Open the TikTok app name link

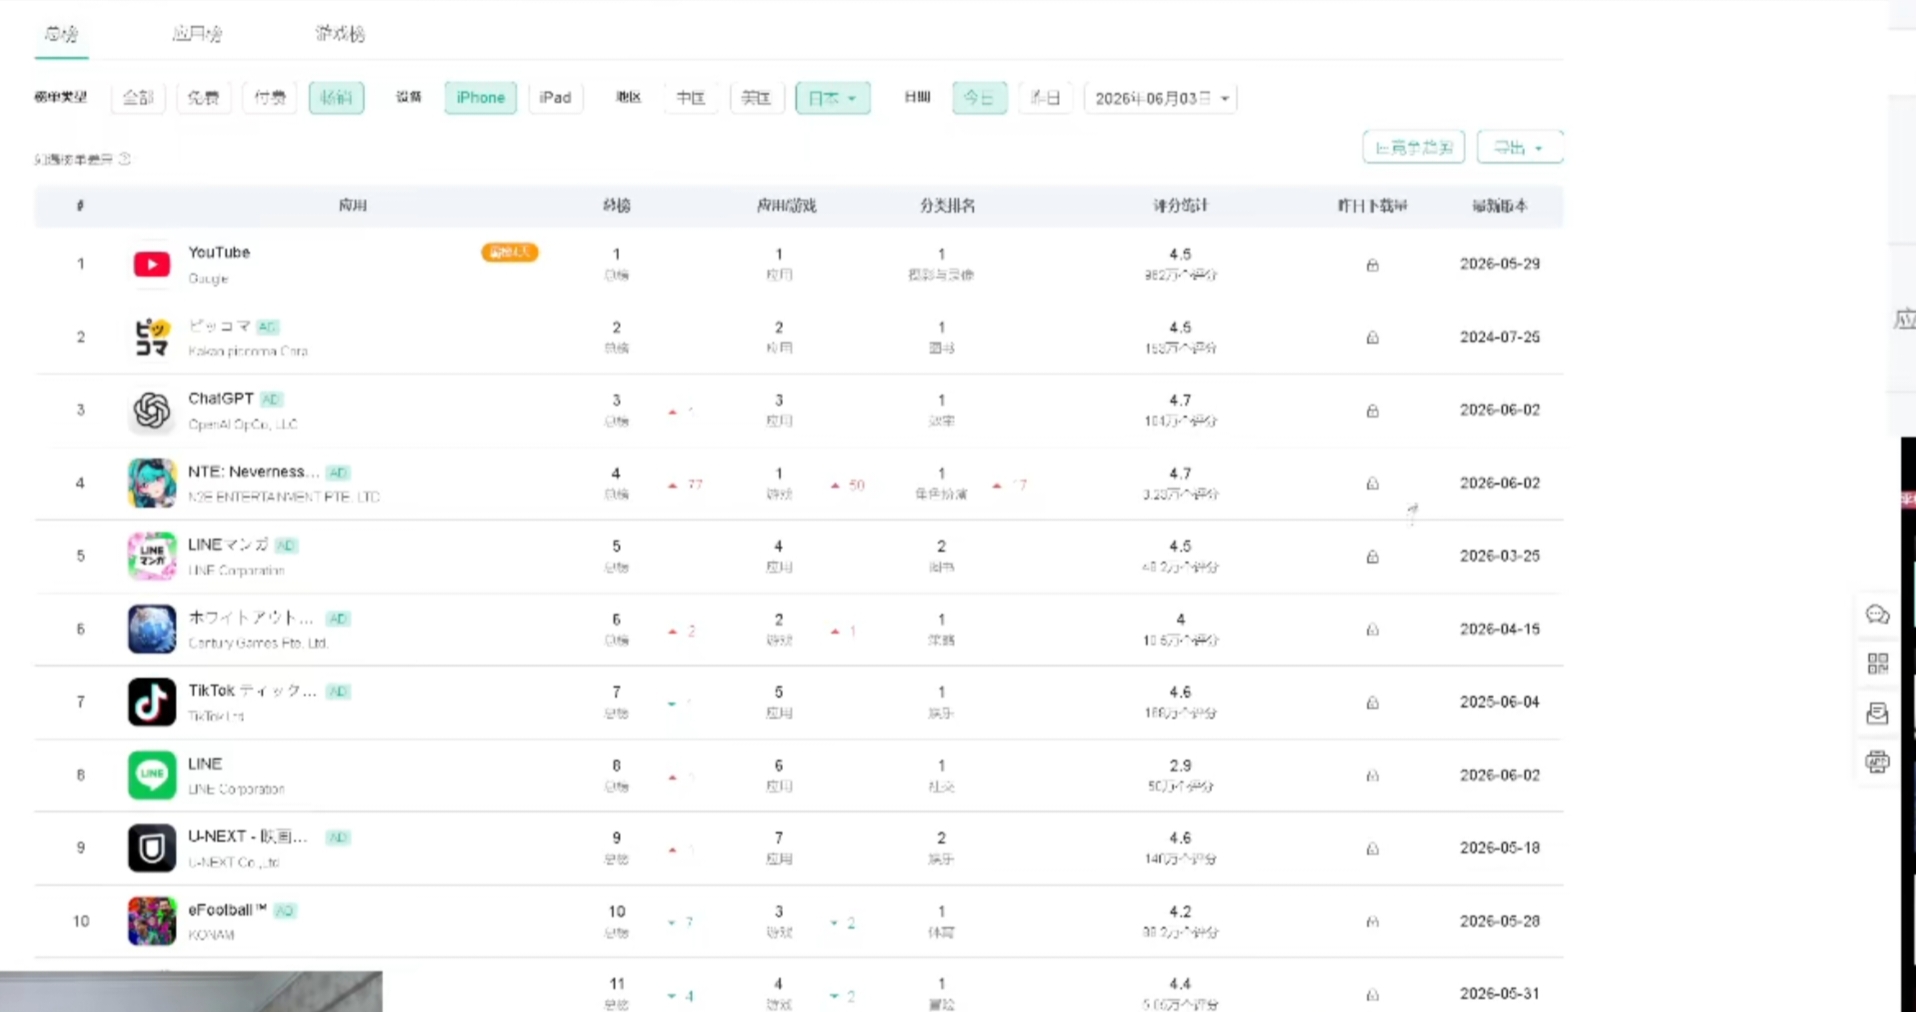(252, 690)
